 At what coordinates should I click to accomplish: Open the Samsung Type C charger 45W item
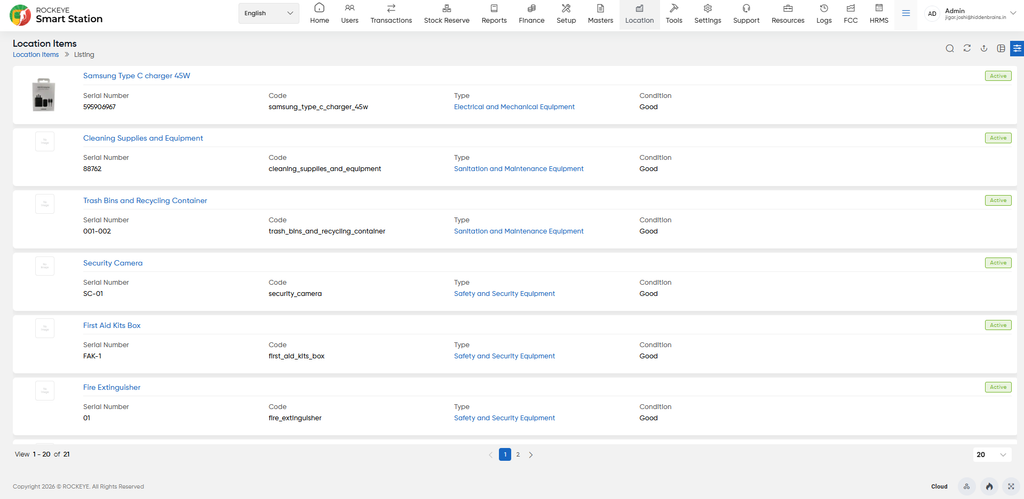[x=136, y=76]
